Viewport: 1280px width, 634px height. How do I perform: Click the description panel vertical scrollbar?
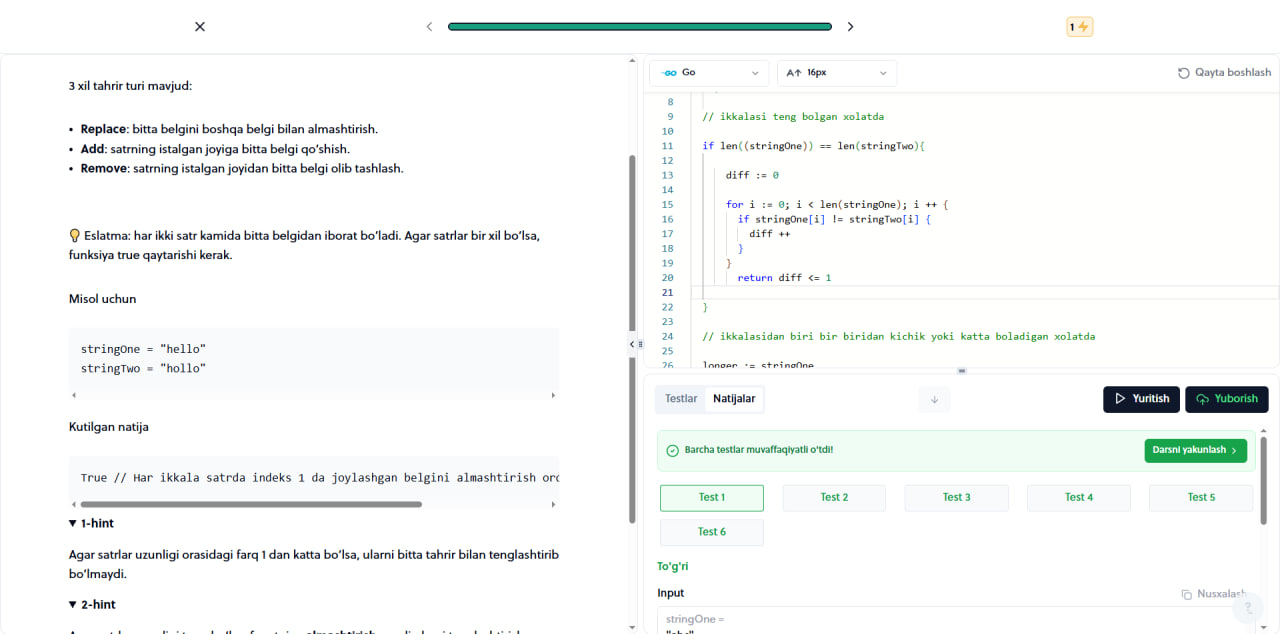(x=632, y=338)
